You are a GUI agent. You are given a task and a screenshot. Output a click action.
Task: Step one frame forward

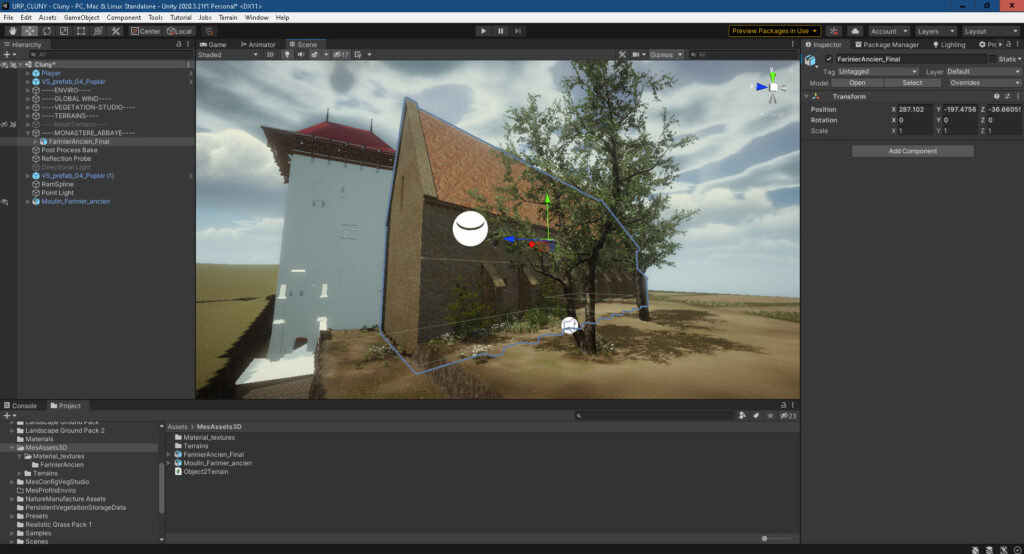pyautogui.click(x=518, y=31)
